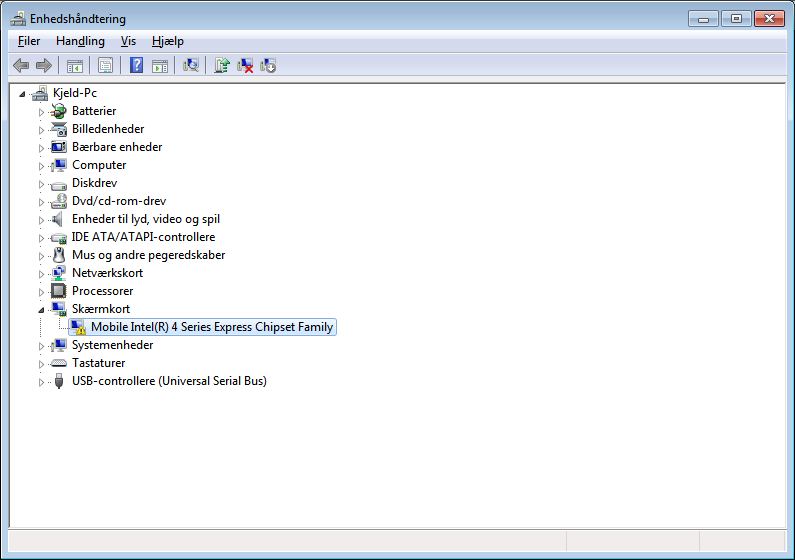The image size is (795, 560).
Task: Select Enheder til lyd, video og spil
Action: [145, 219]
